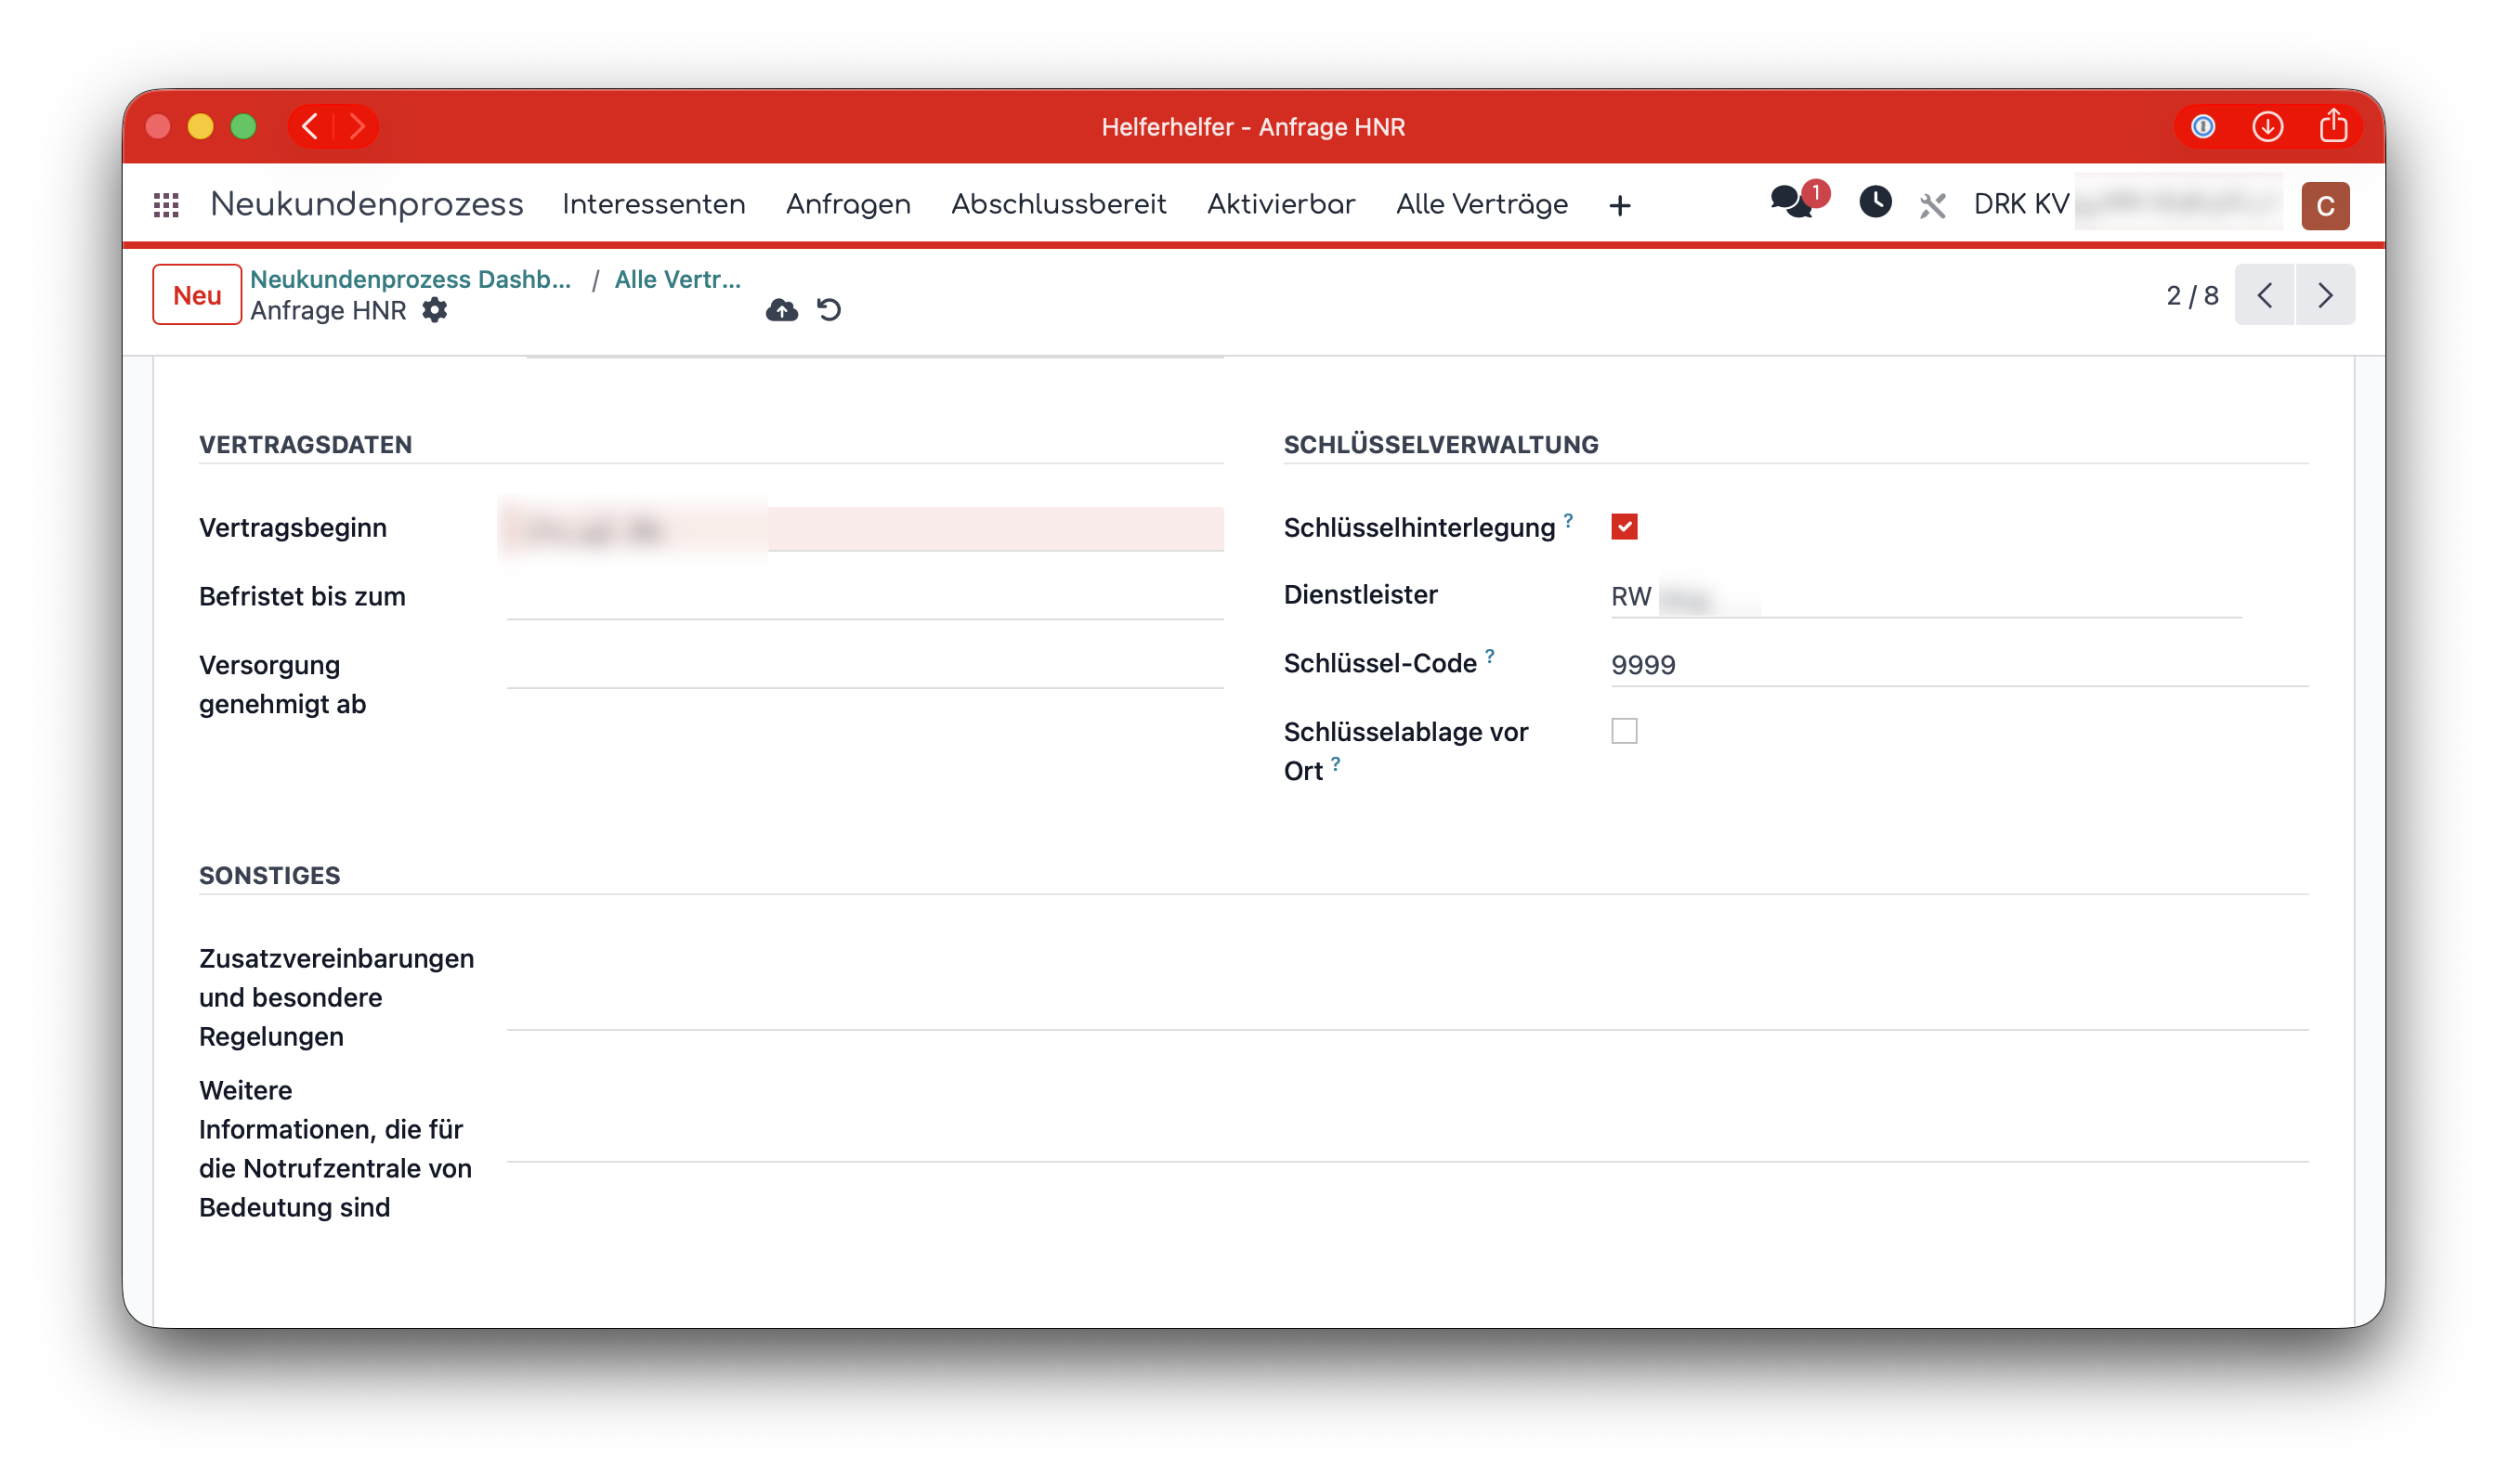2508x1484 pixels.
Task: Save the record using the cloud upload icon
Action: (782, 310)
